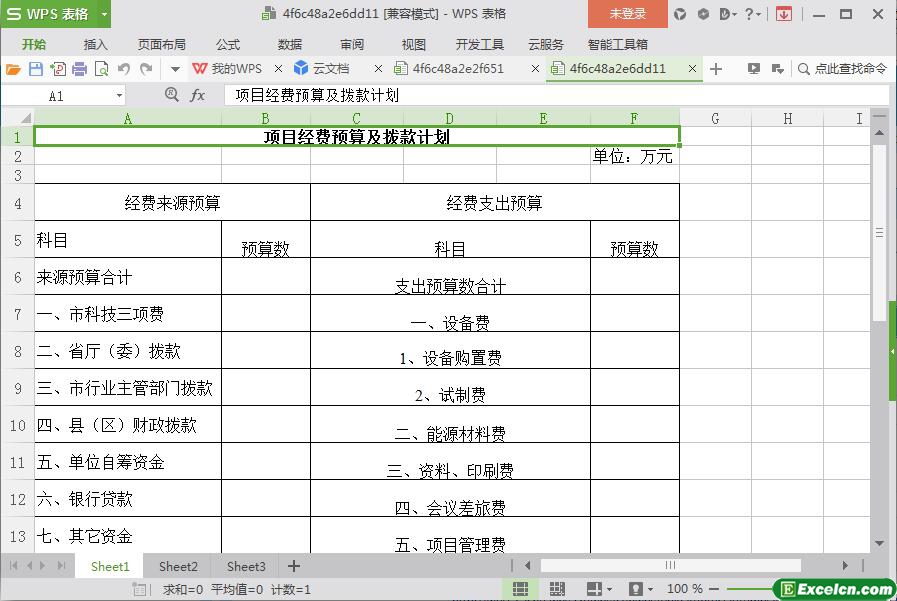Click the export to PDF icon
This screenshot has width=897, height=601.
click(58, 69)
